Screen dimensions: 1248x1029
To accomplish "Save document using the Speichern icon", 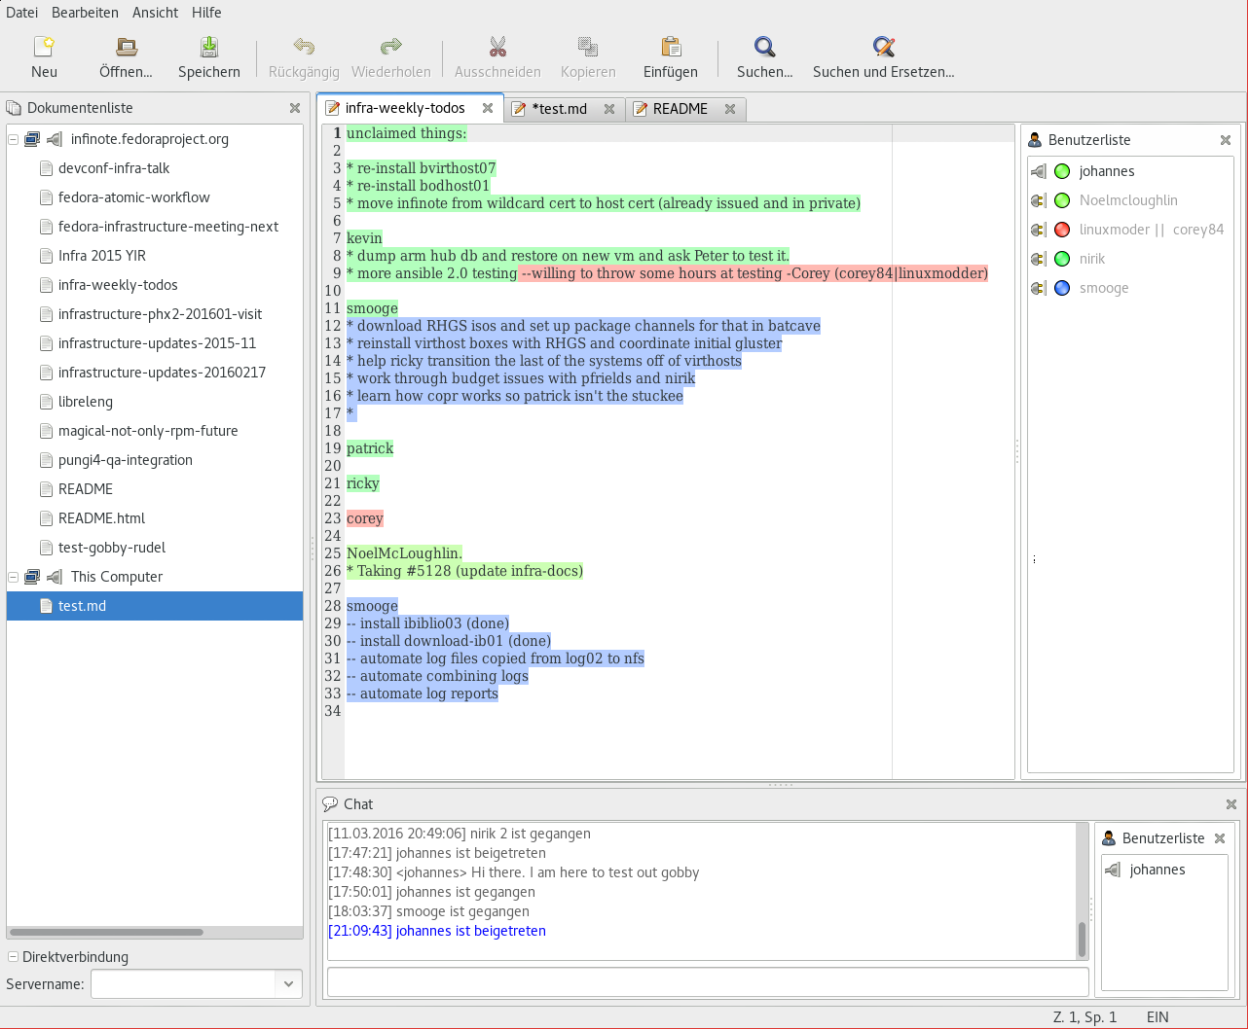I will click(209, 47).
